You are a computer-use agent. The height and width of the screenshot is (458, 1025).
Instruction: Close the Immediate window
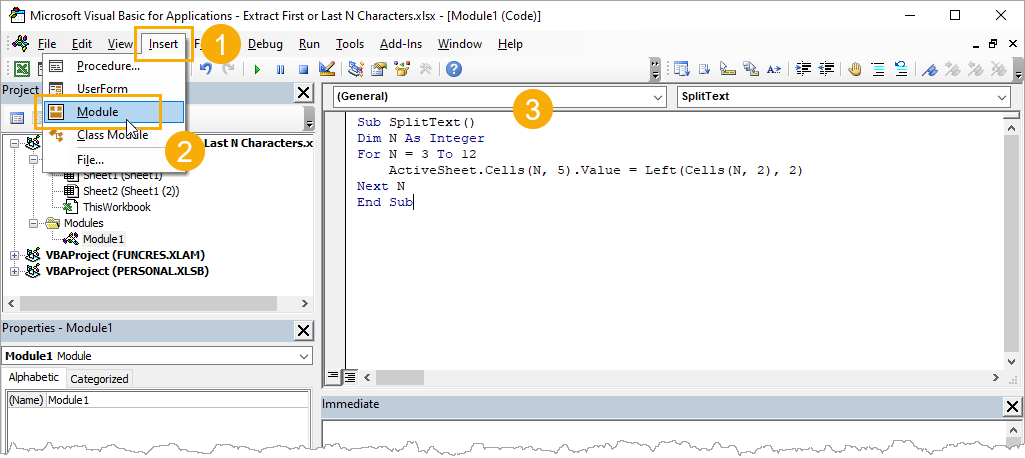[1011, 407]
